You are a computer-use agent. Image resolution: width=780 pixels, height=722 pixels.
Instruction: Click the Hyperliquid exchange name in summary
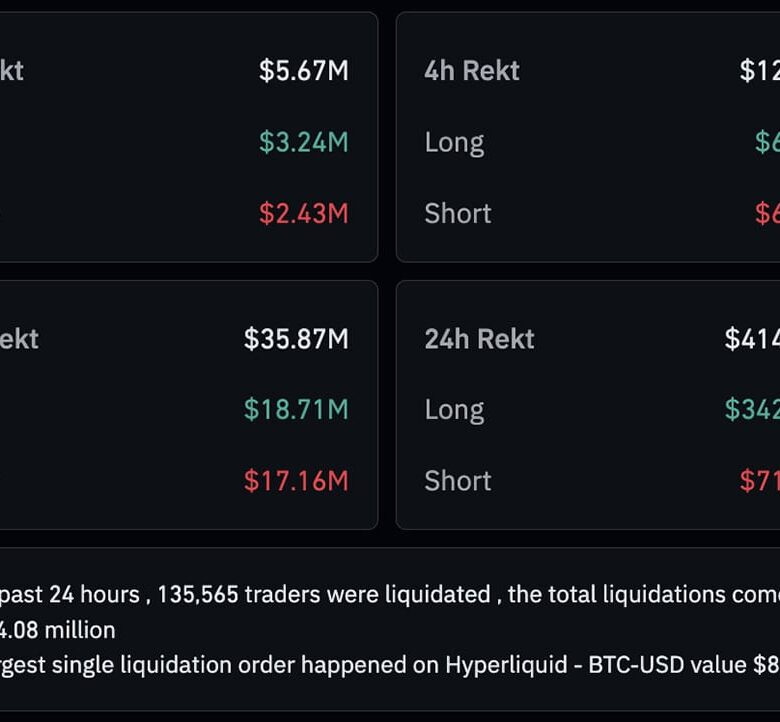(x=506, y=665)
